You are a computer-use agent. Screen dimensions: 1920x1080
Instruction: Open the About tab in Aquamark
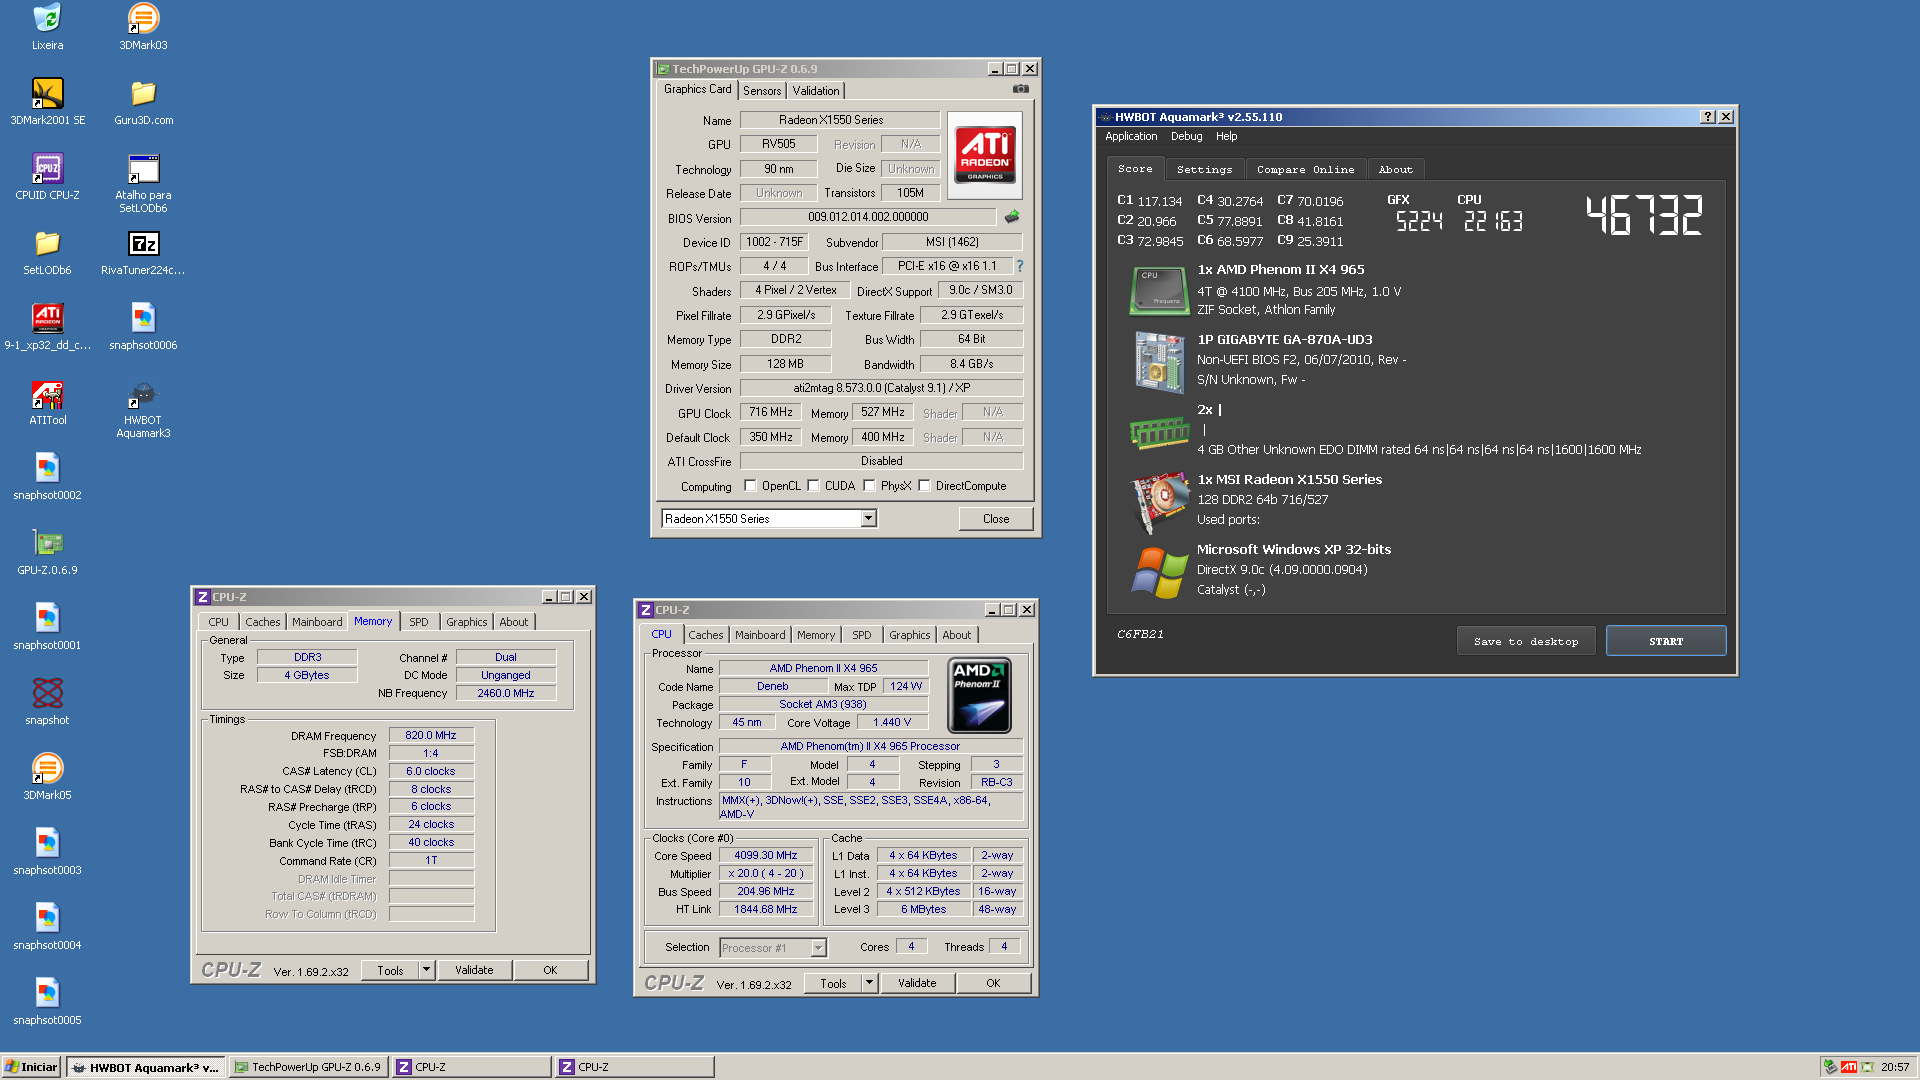tap(1395, 170)
